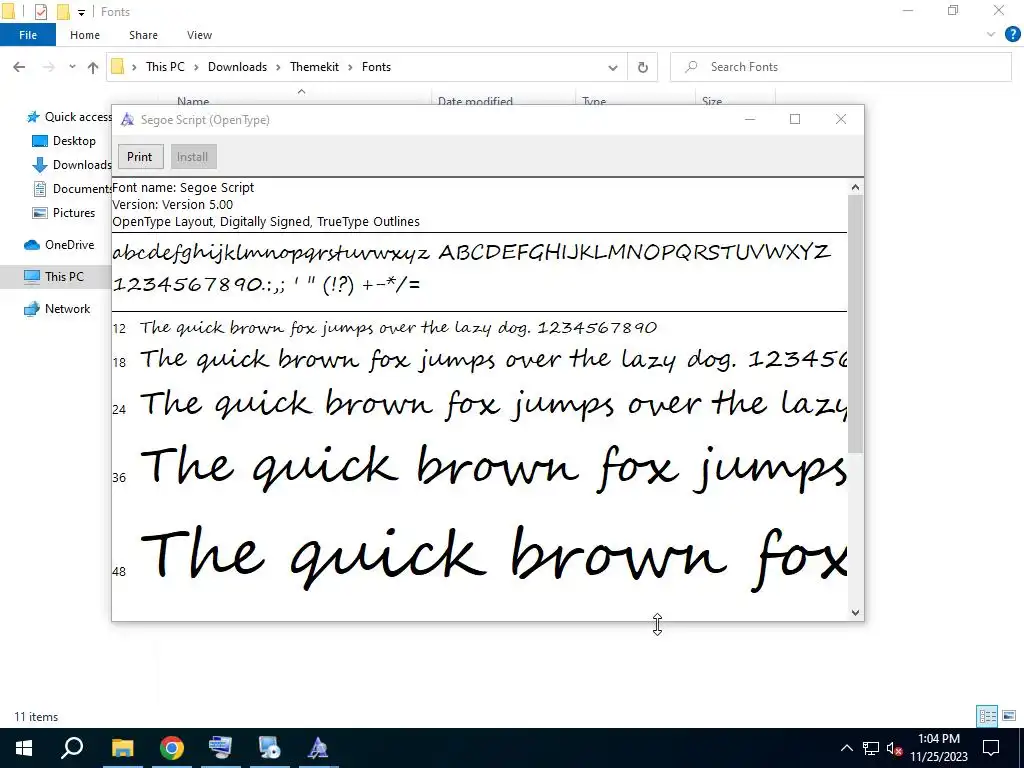The height and width of the screenshot is (768, 1024).
Task: Open customize Quick Access Toolbar dropdown
Action: [82, 12]
